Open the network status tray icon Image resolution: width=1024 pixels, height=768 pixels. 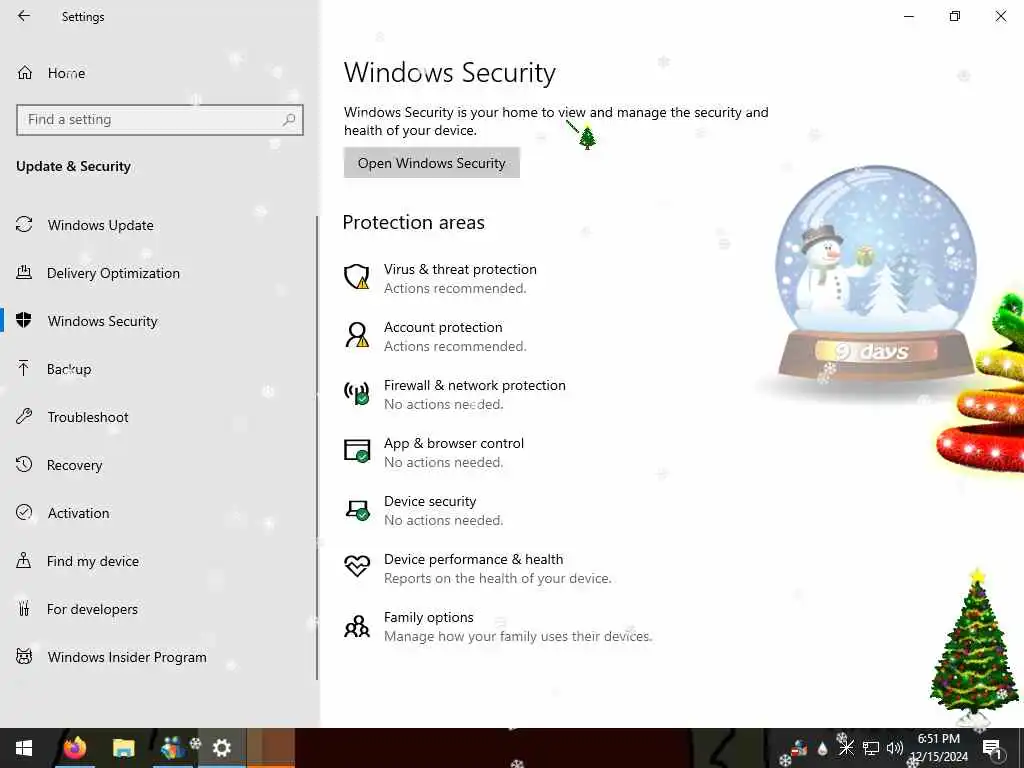(871, 748)
